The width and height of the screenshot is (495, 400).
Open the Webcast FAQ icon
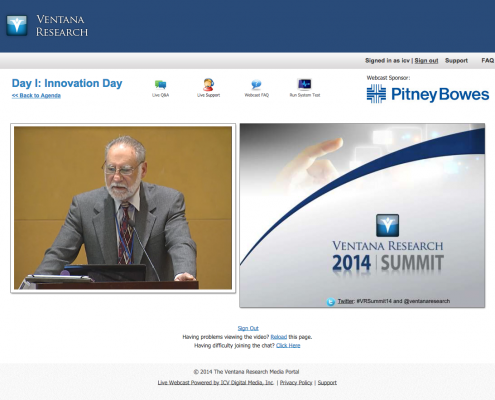(x=256, y=85)
